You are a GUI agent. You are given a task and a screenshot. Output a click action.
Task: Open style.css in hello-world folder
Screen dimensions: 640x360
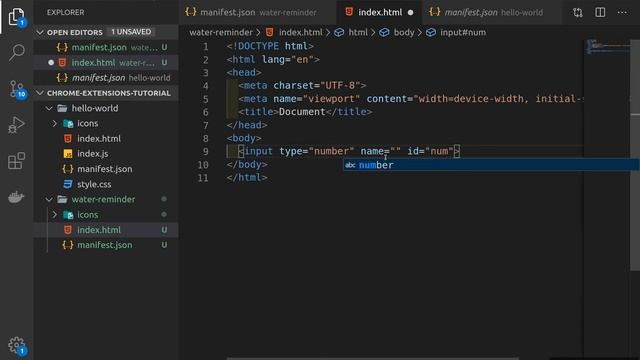tap(106, 184)
